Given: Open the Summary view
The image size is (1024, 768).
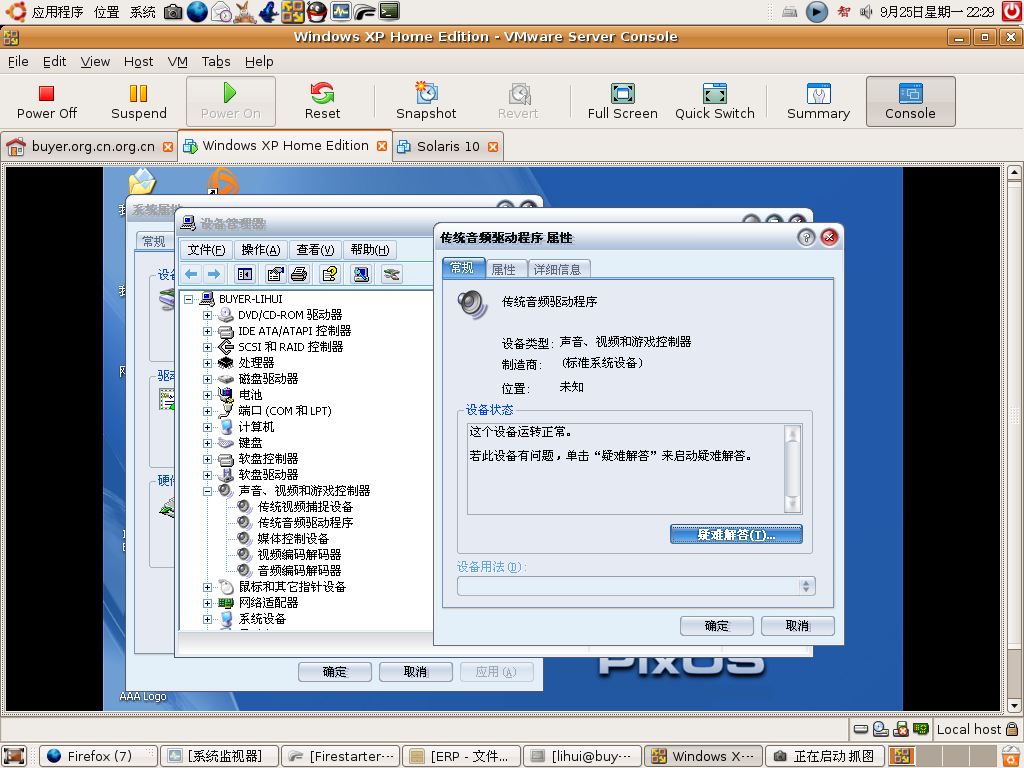Looking at the screenshot, I should click(x=818, y=102).
